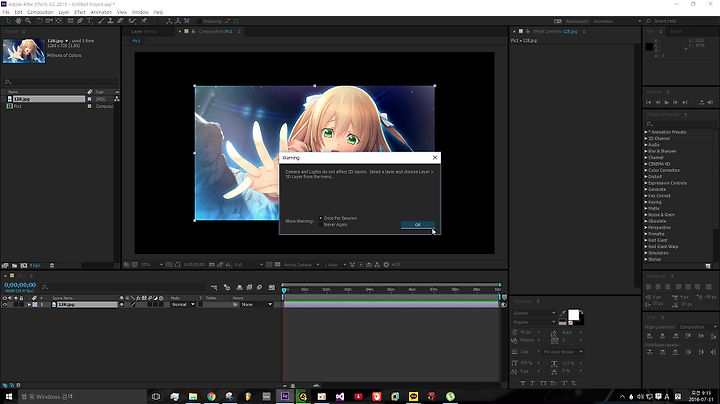Select the Clone Stamp tool
Image resolution: width=720 pixels, height=404 pixels.
click(110, 21)
